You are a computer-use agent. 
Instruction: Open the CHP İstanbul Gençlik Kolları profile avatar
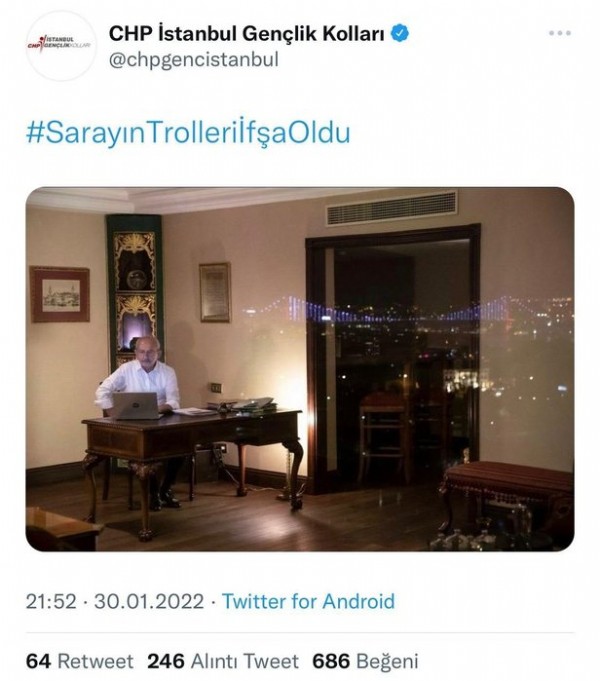57,46
